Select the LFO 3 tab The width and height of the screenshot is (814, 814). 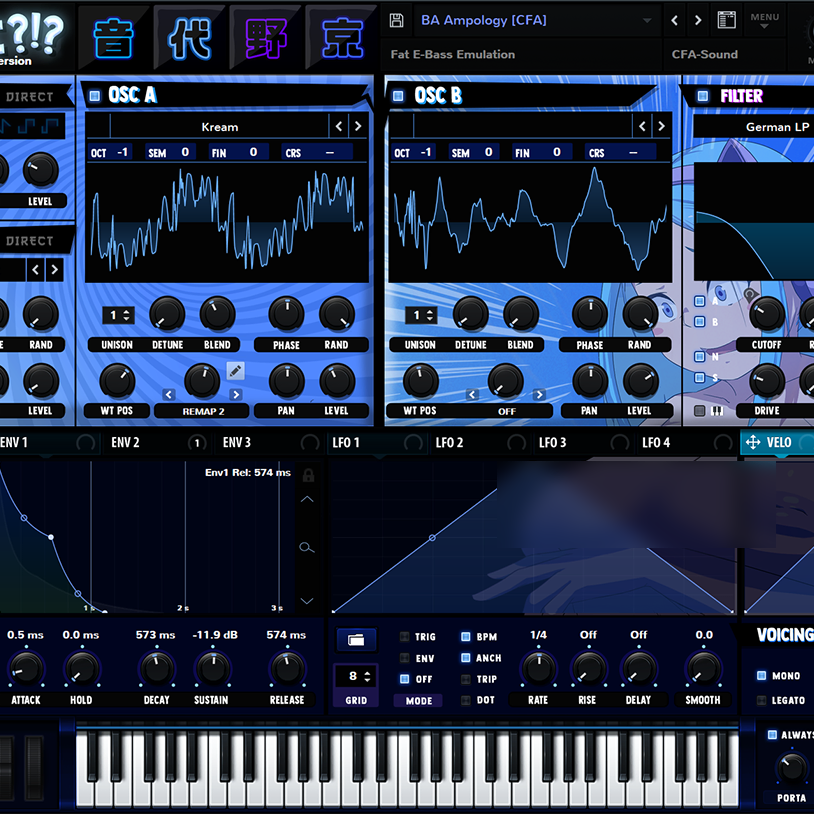pos(552,443)
